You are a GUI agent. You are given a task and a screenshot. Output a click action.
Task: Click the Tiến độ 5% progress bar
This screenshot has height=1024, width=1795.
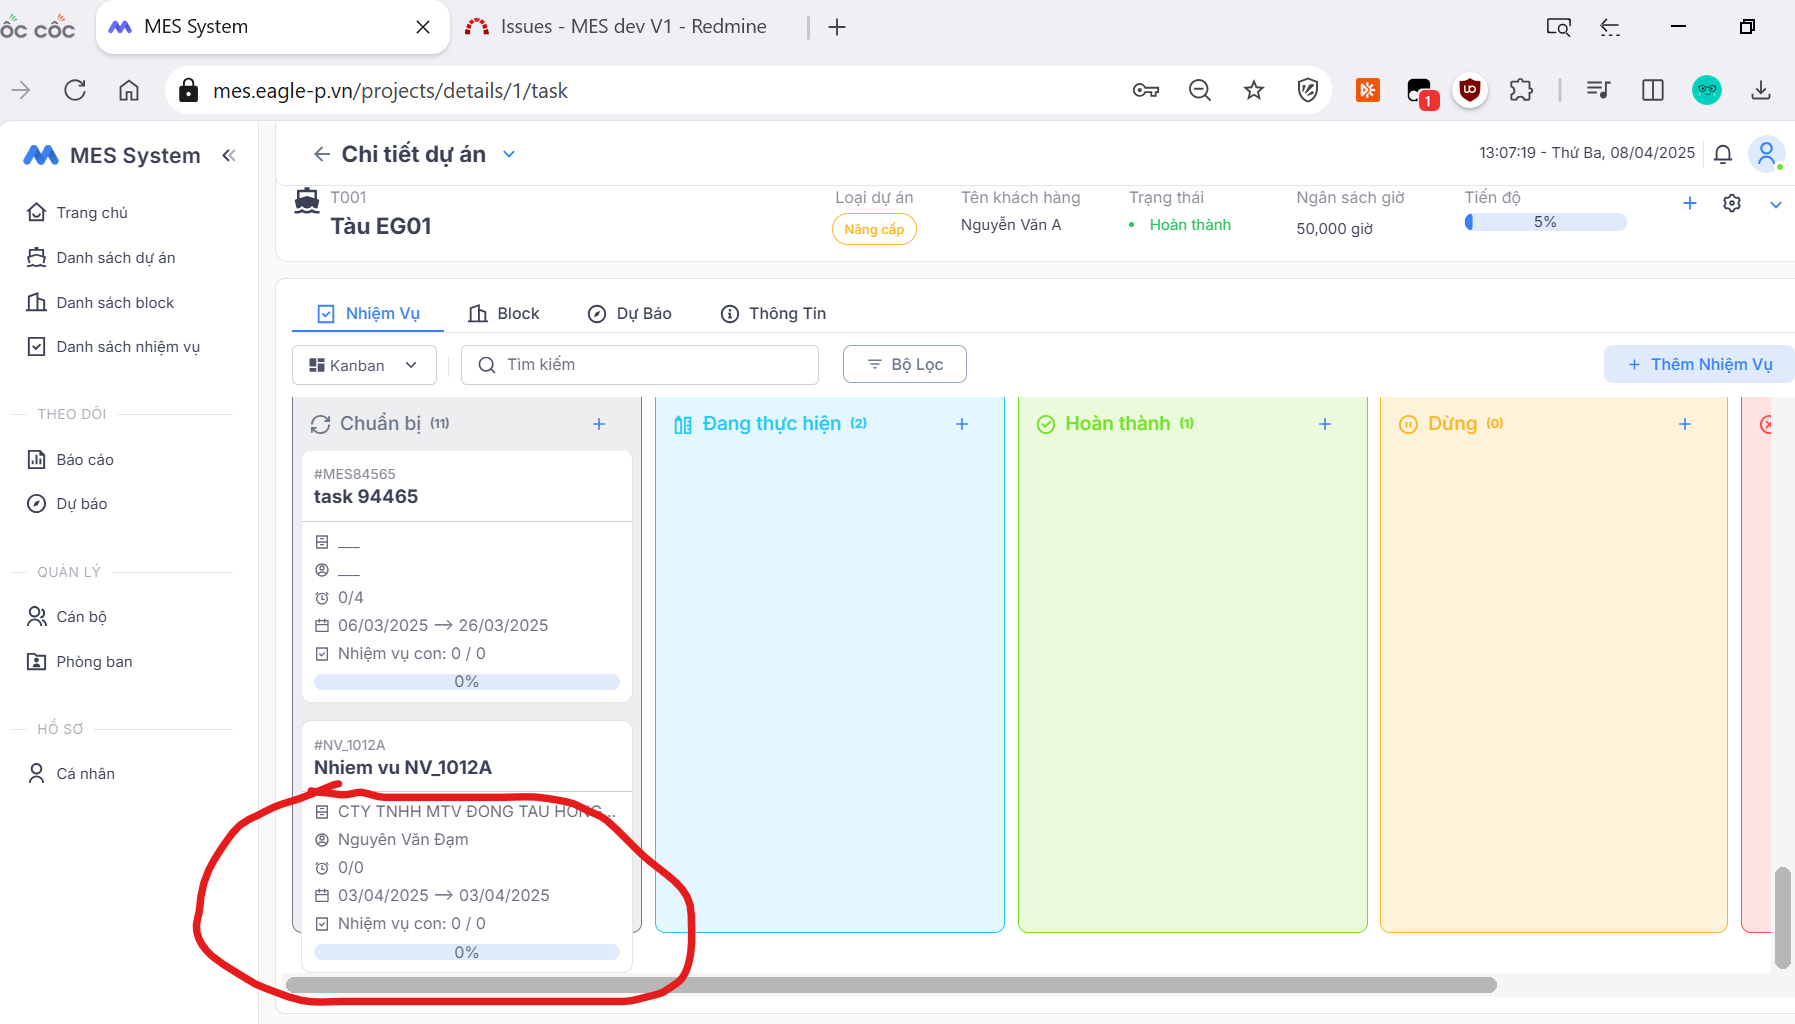point(1545,222)
